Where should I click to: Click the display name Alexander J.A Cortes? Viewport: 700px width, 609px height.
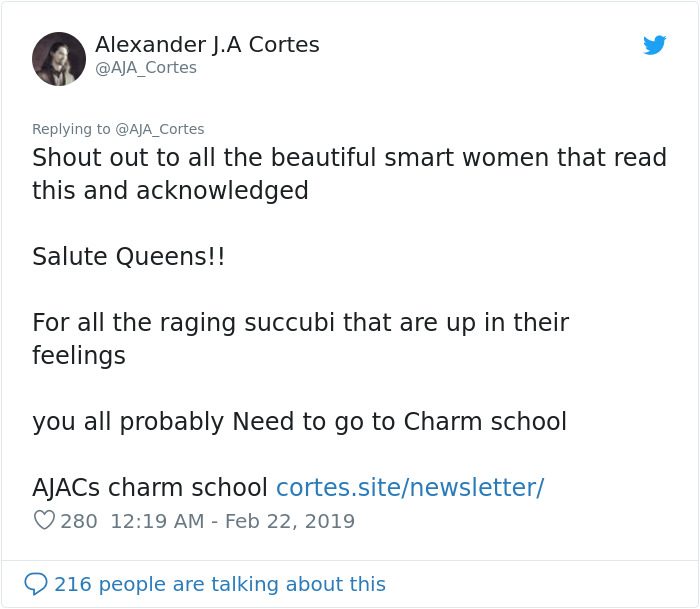pyautogui.click(x=207, y=44)
